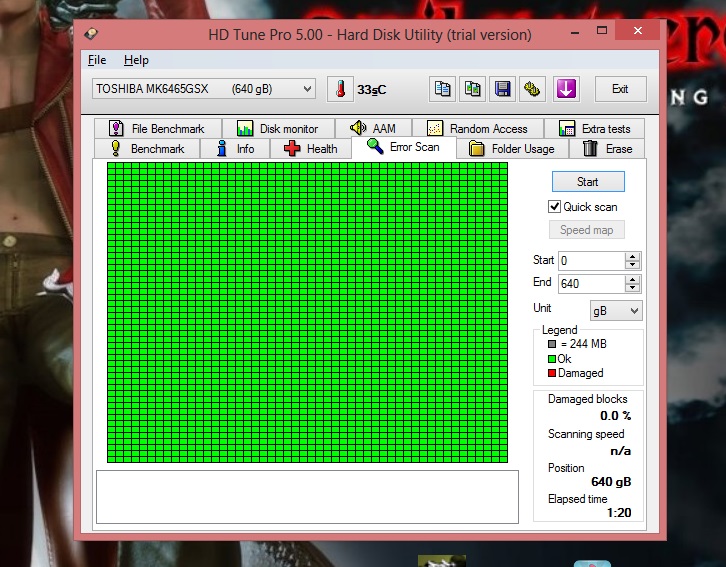Click the purple down-arrow toolbar icon
Image resolution: width=726 pixels, height=567 pixels.
[x=566, y=89]
